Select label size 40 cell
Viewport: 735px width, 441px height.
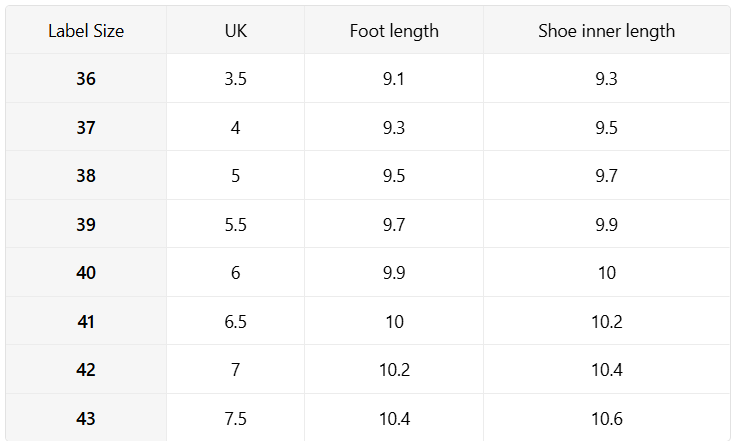click(86, 272)
